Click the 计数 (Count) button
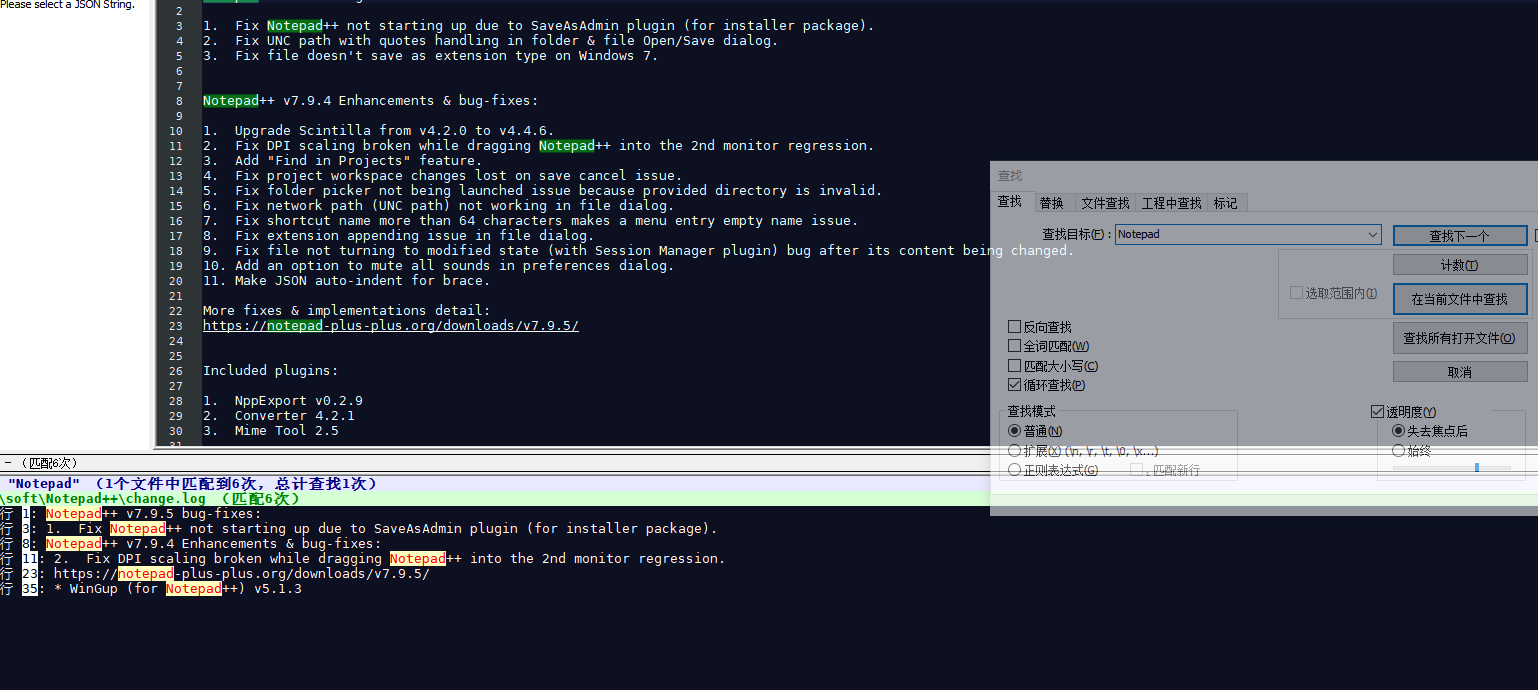 [x=1459, y=264]
